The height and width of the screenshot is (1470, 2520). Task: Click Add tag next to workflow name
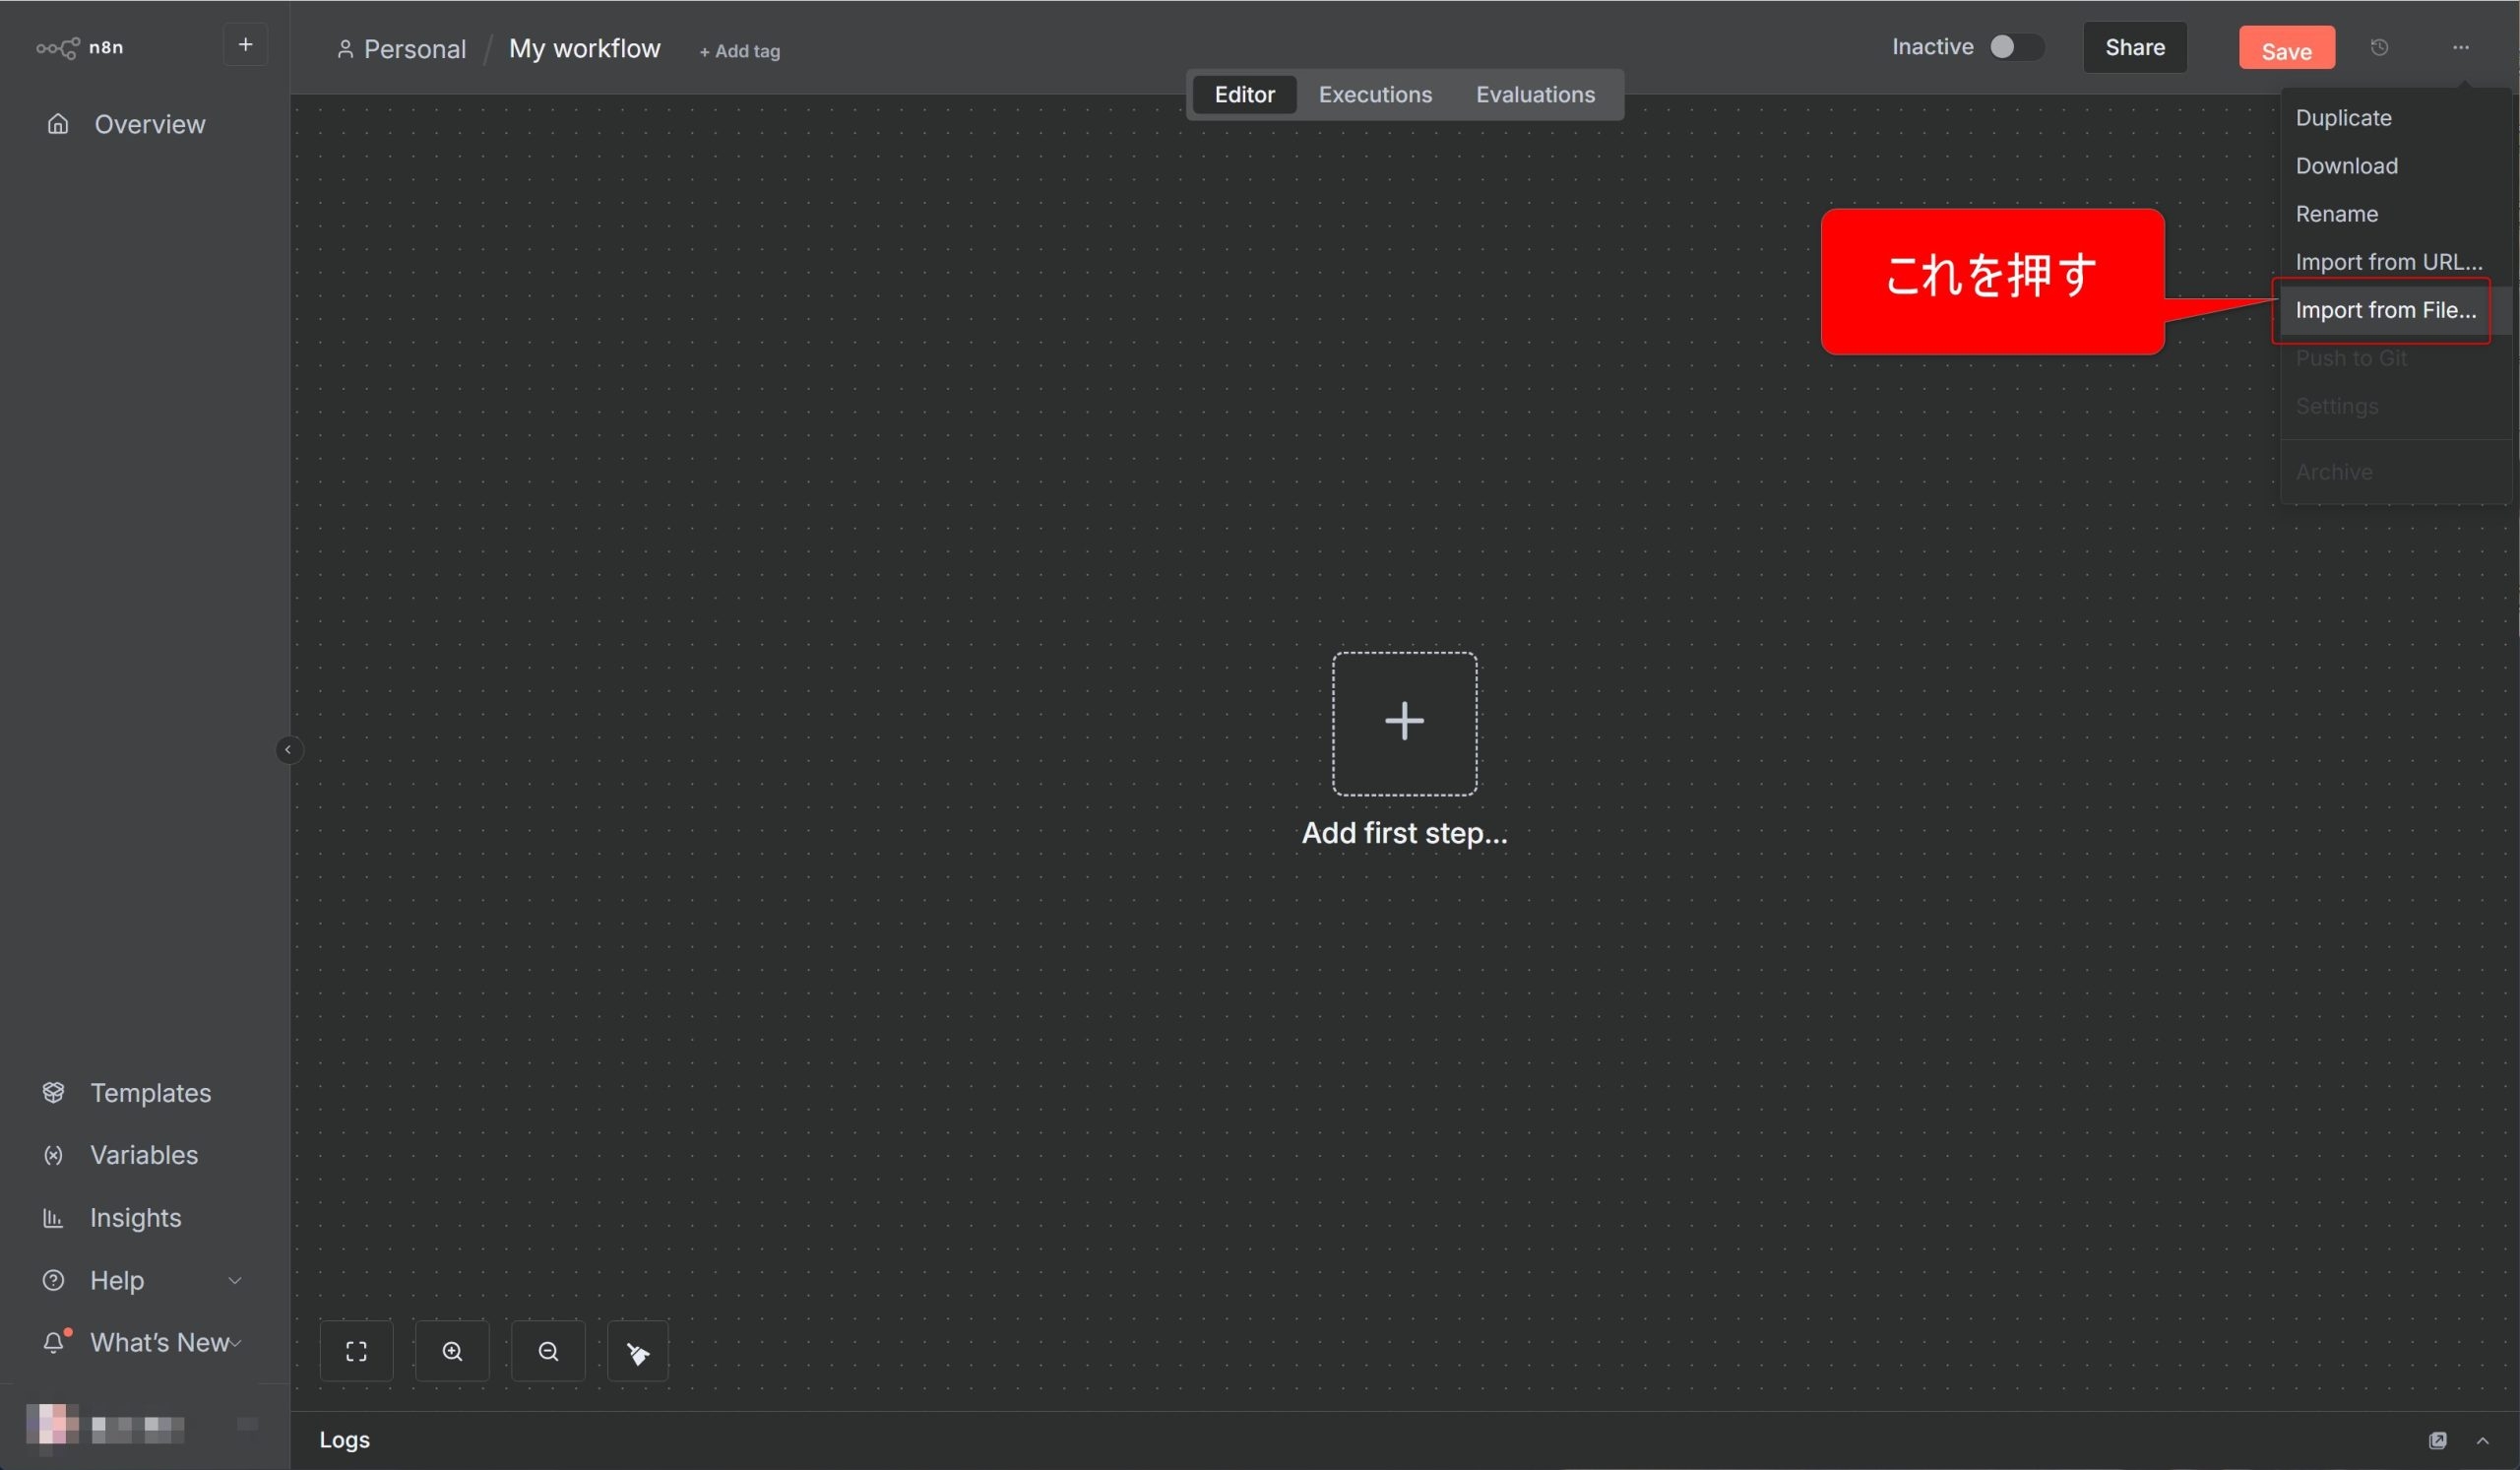tap(739, 51)
